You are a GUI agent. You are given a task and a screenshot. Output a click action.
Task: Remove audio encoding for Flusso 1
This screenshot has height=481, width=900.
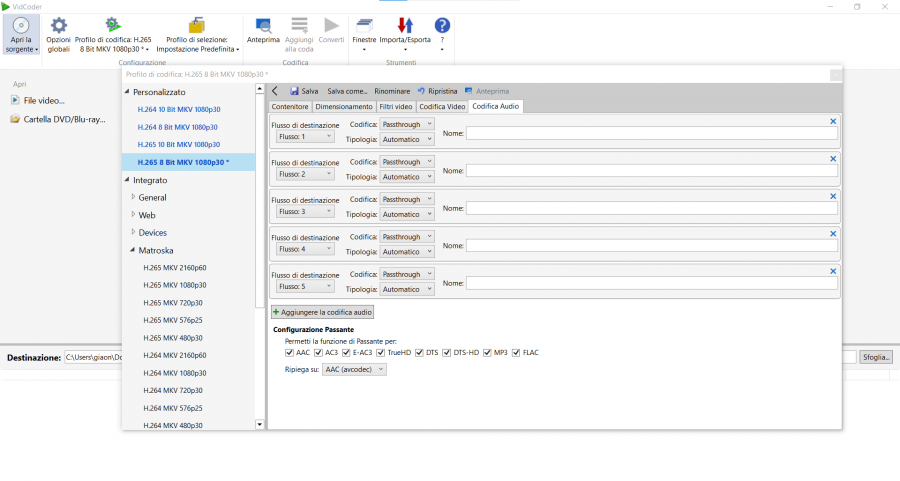tap(833, 121)
